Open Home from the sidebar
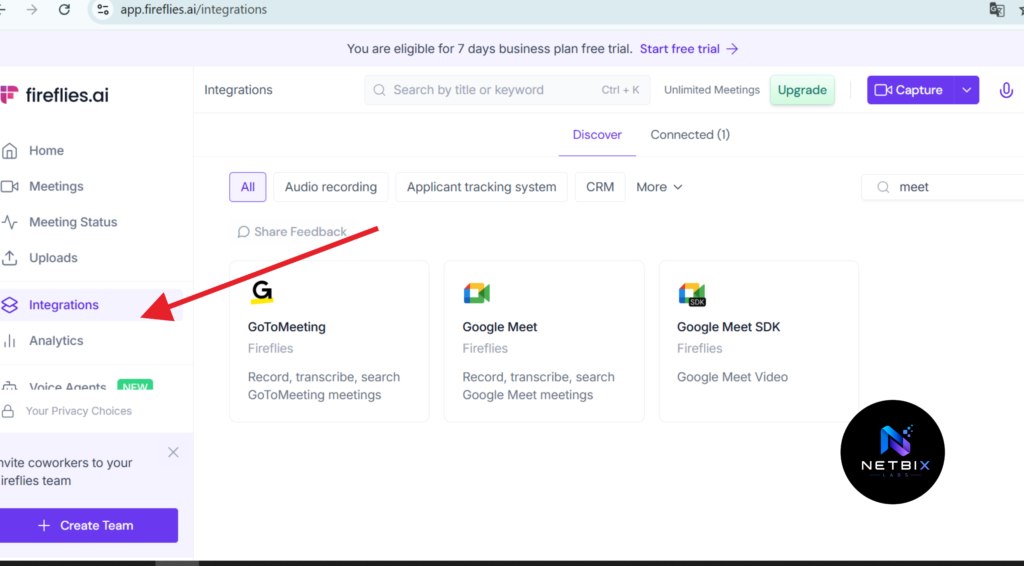The width and height of the screenshot is (1024, 566). pos(46,150)
